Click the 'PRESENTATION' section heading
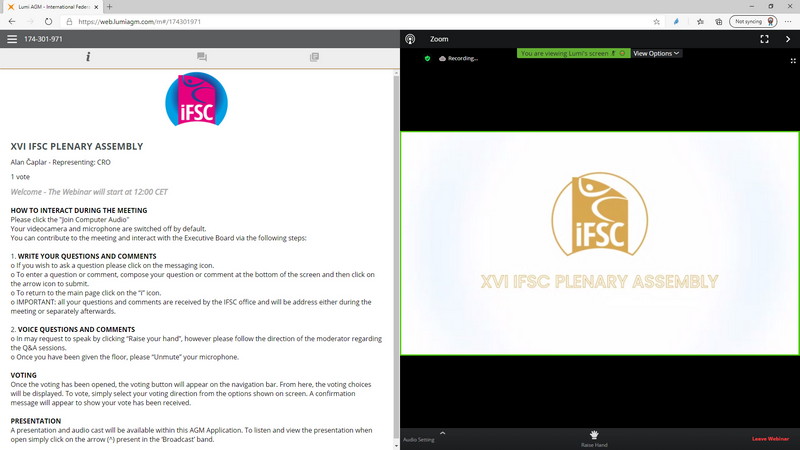The width and height of the screenshot is (800, 450). (x=36, y=421)
